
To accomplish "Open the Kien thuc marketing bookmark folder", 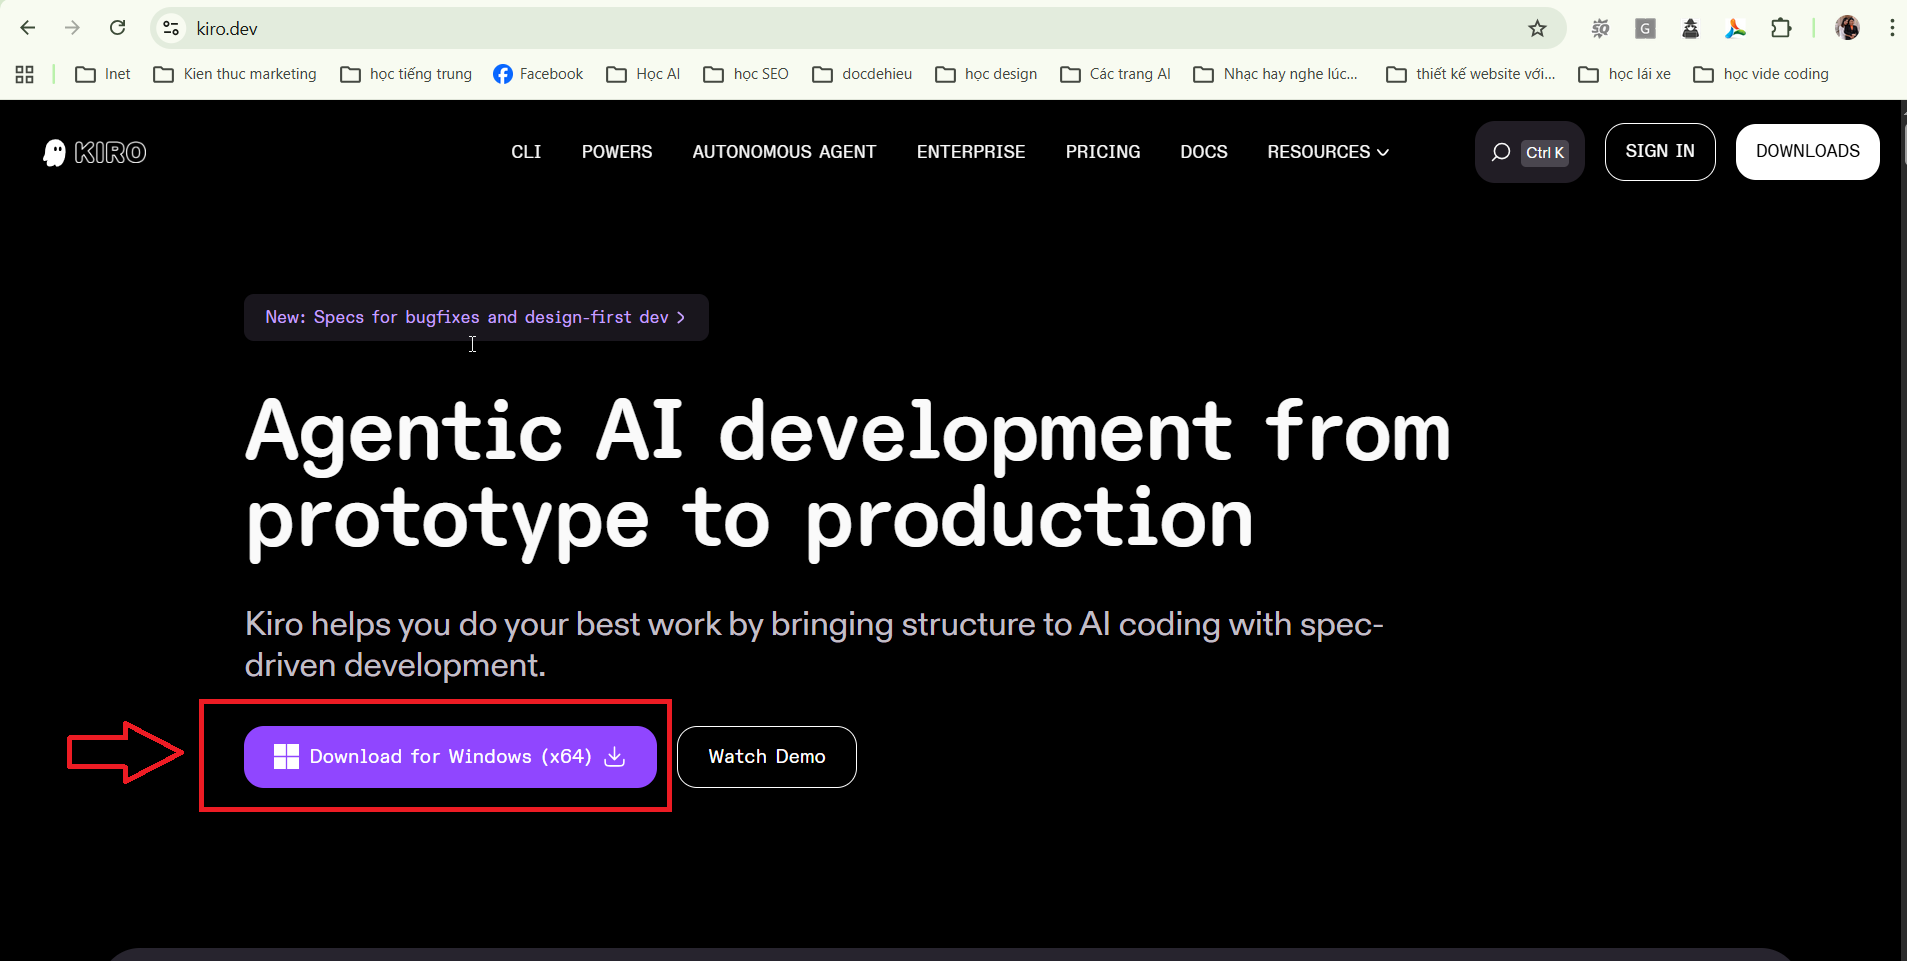I will (x=235, y=74).
